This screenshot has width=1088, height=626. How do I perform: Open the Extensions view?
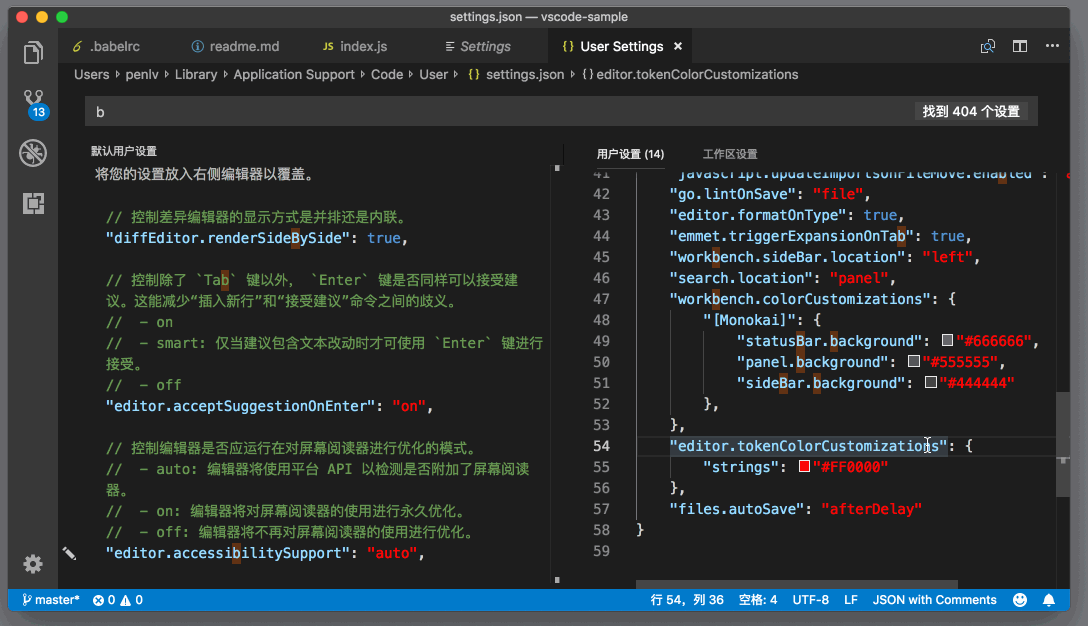click(33, 203)
